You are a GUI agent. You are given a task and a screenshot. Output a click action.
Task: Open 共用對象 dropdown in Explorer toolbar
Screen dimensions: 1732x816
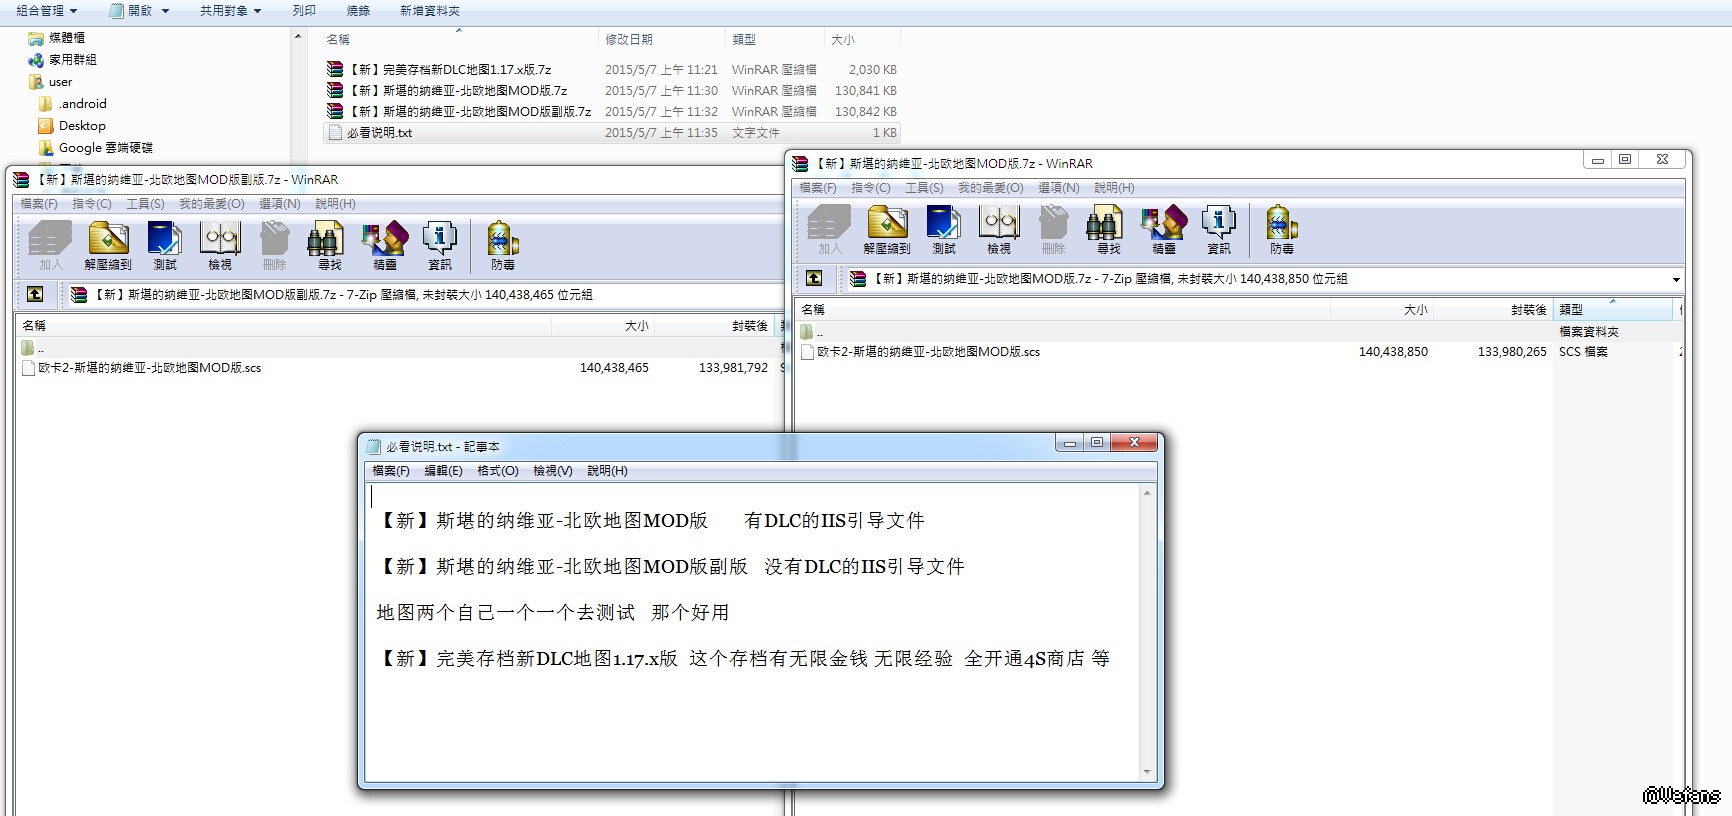click(x=230, y=11)
